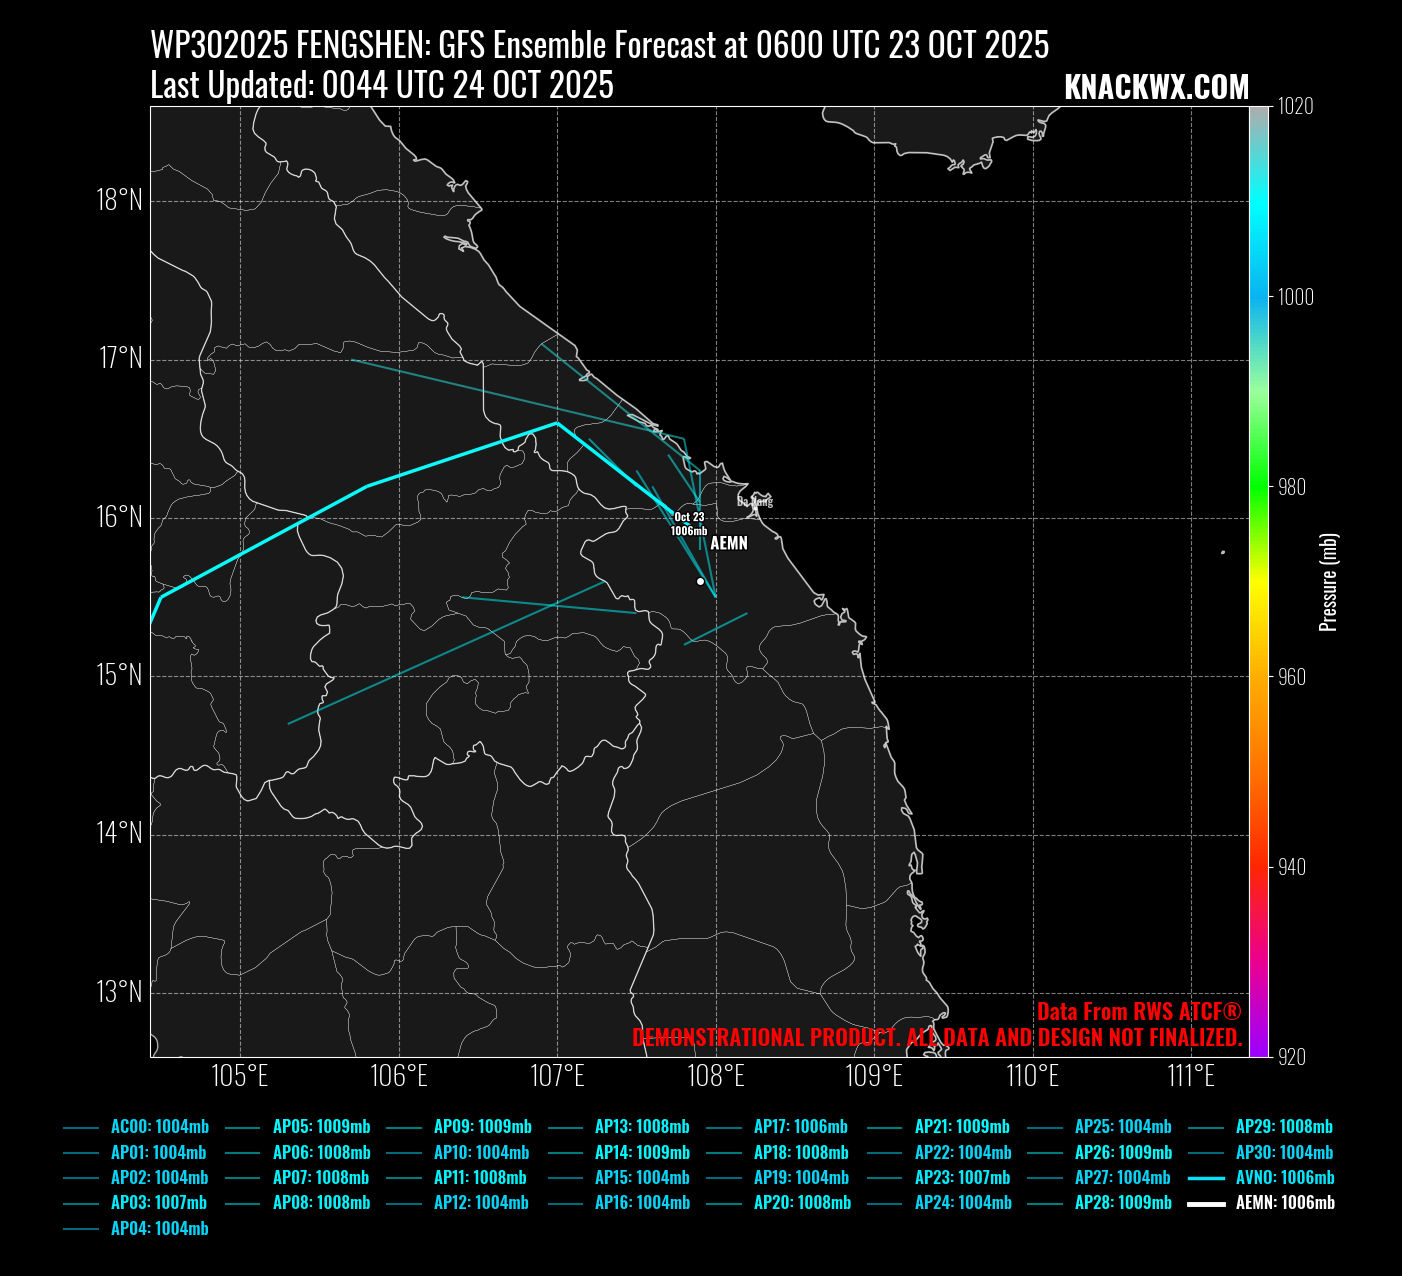Click the Pressure (mb) colorbar title

1328,582
